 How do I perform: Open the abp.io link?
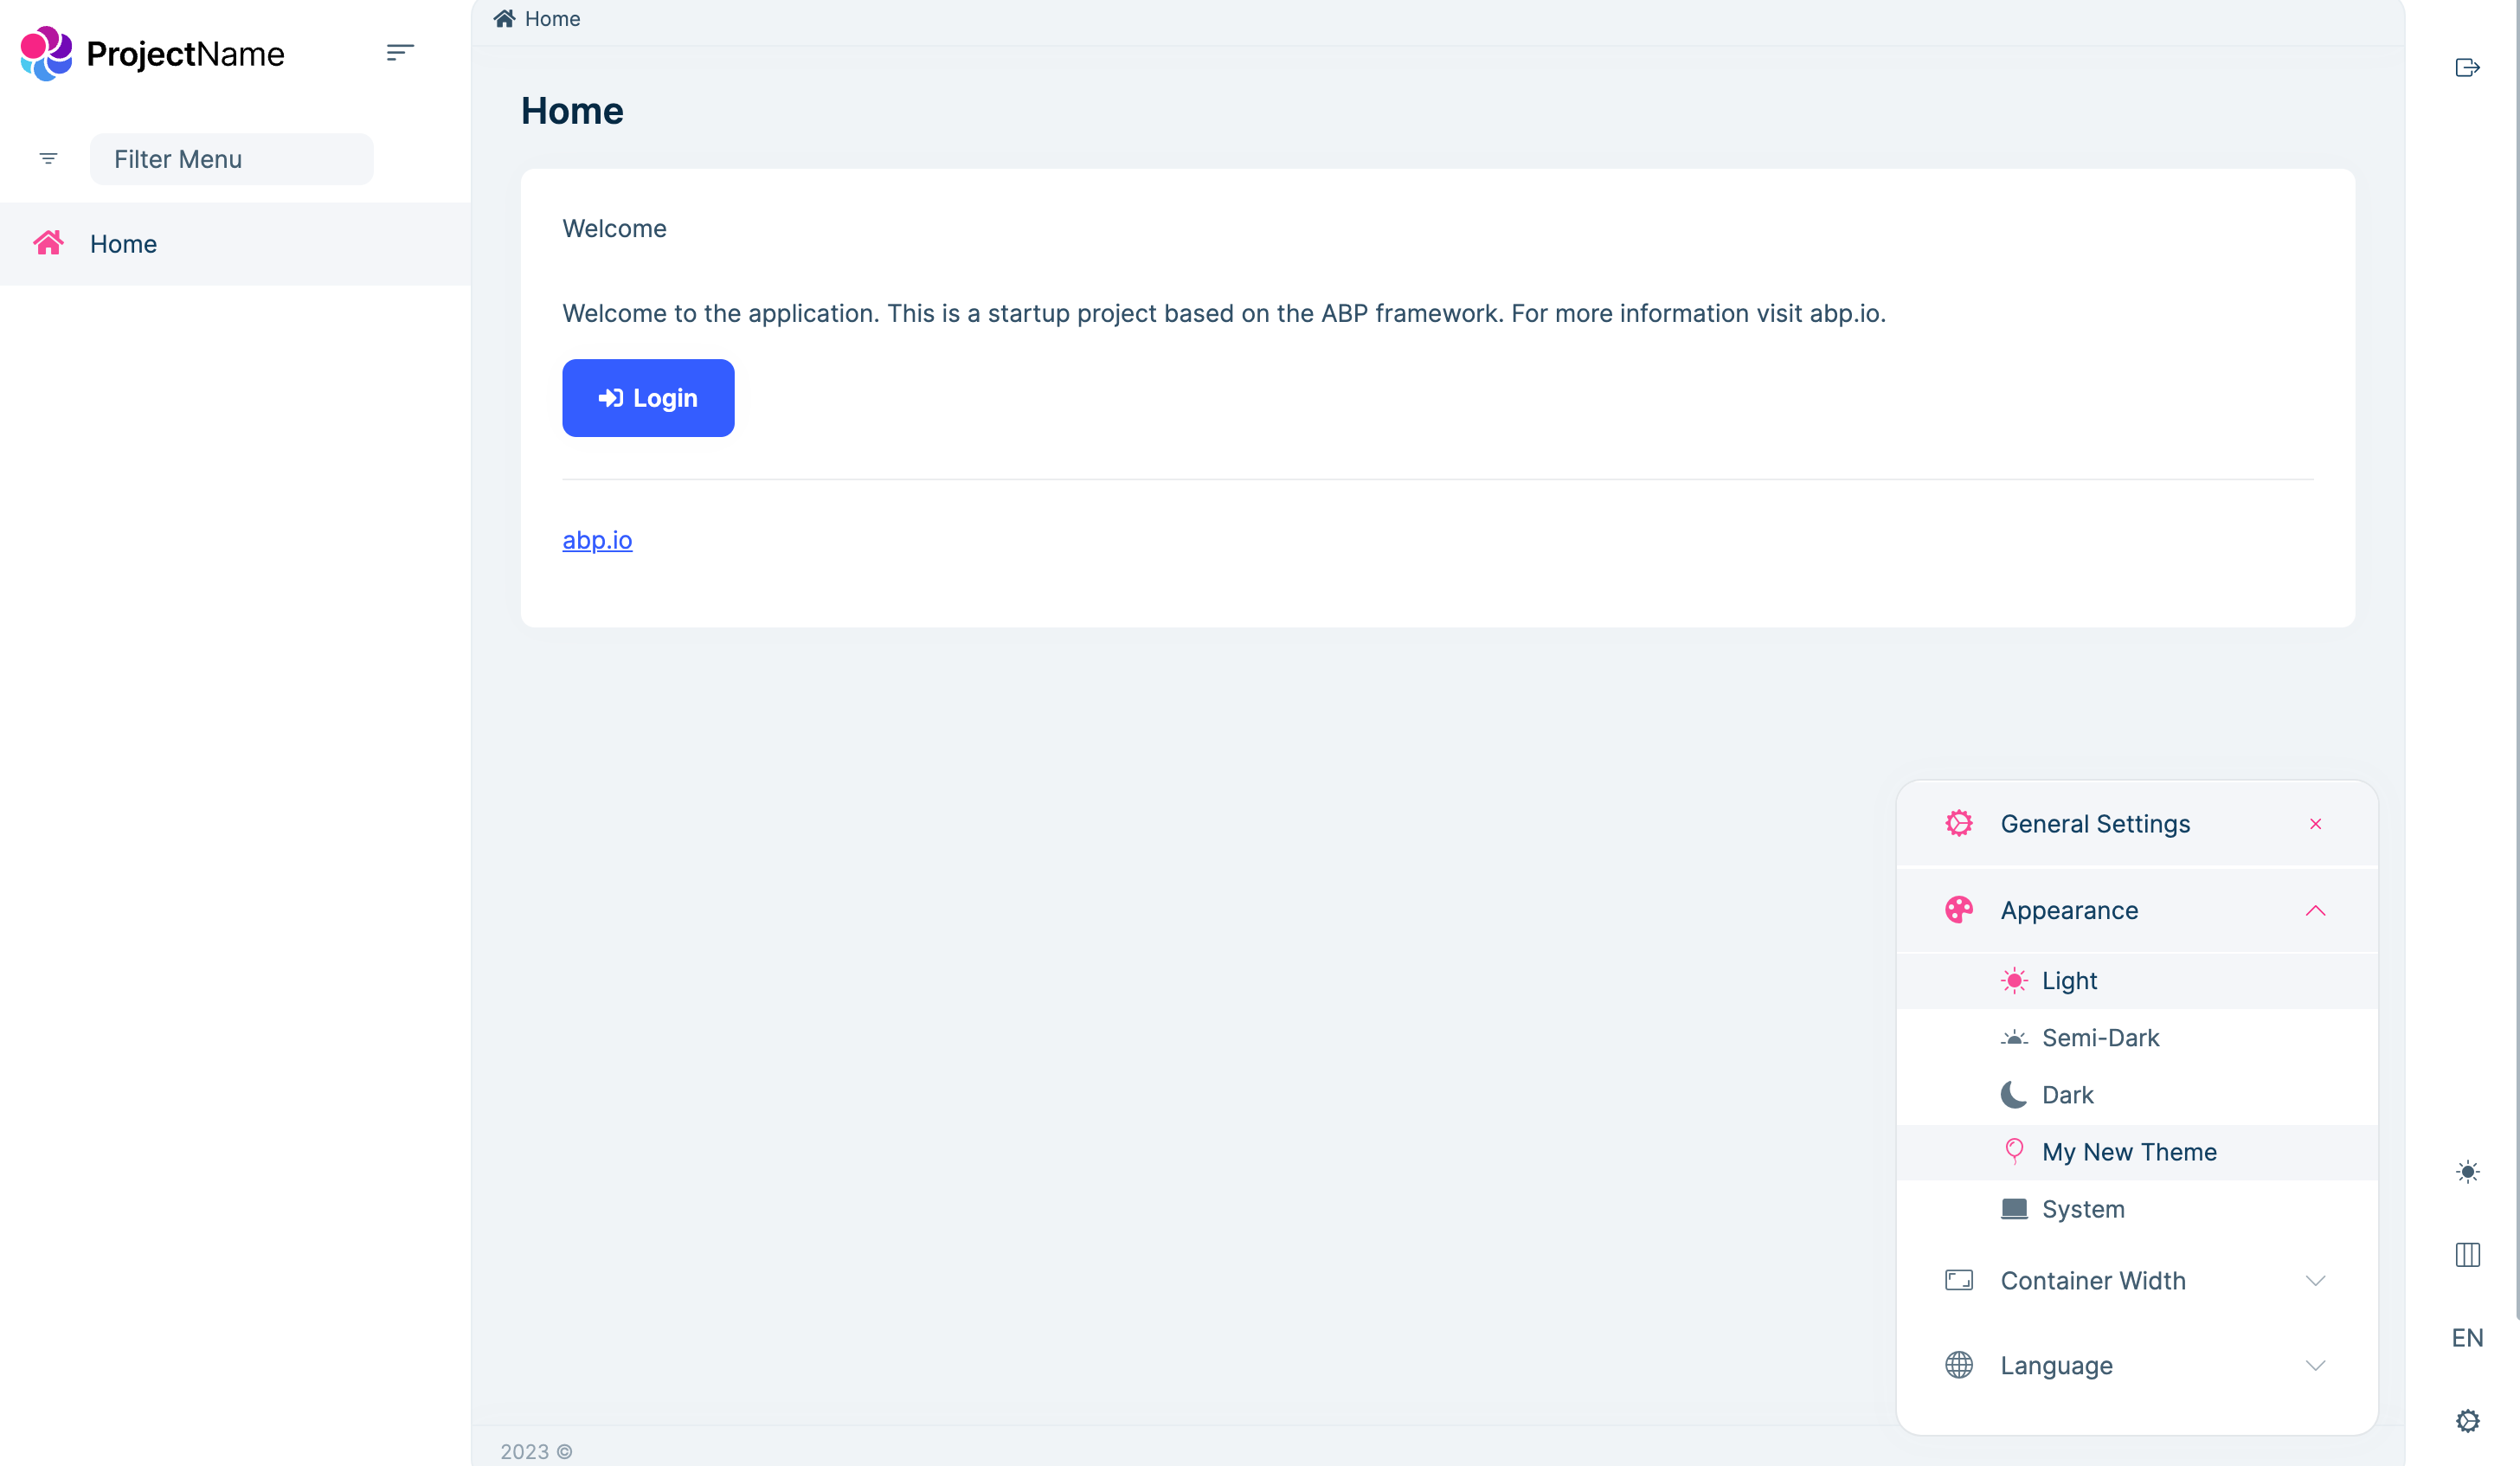pyautogui.click(x=596, y=540)
